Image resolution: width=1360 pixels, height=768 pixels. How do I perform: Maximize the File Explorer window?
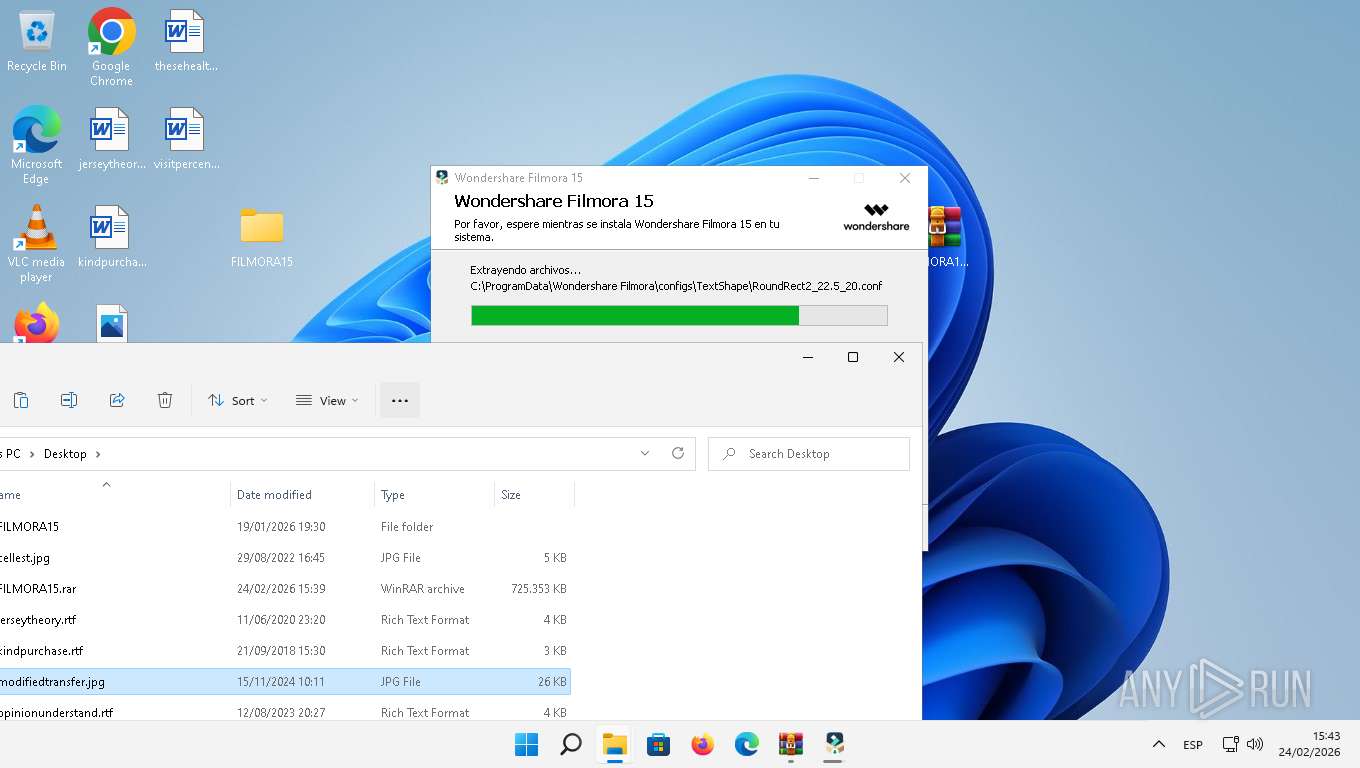tap(853, 357)
